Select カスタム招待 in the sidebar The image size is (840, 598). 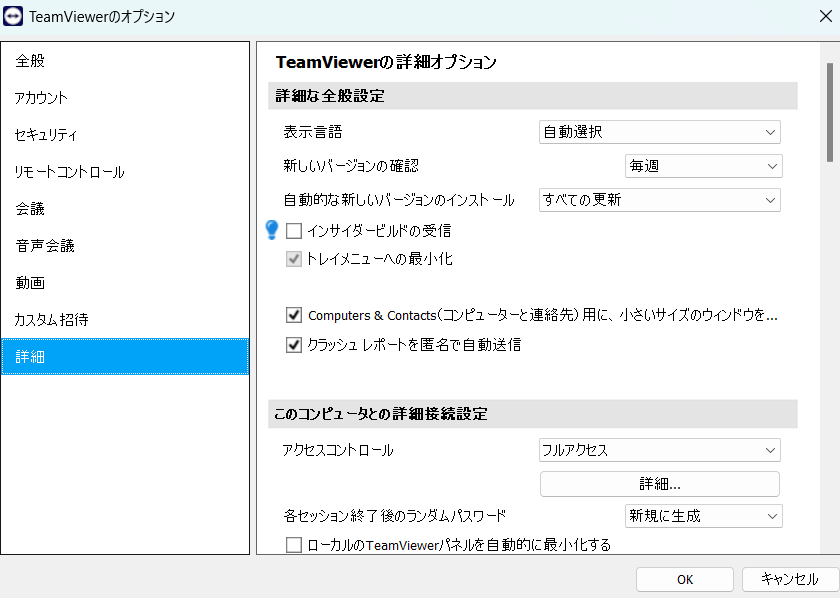tap(125, 319)
